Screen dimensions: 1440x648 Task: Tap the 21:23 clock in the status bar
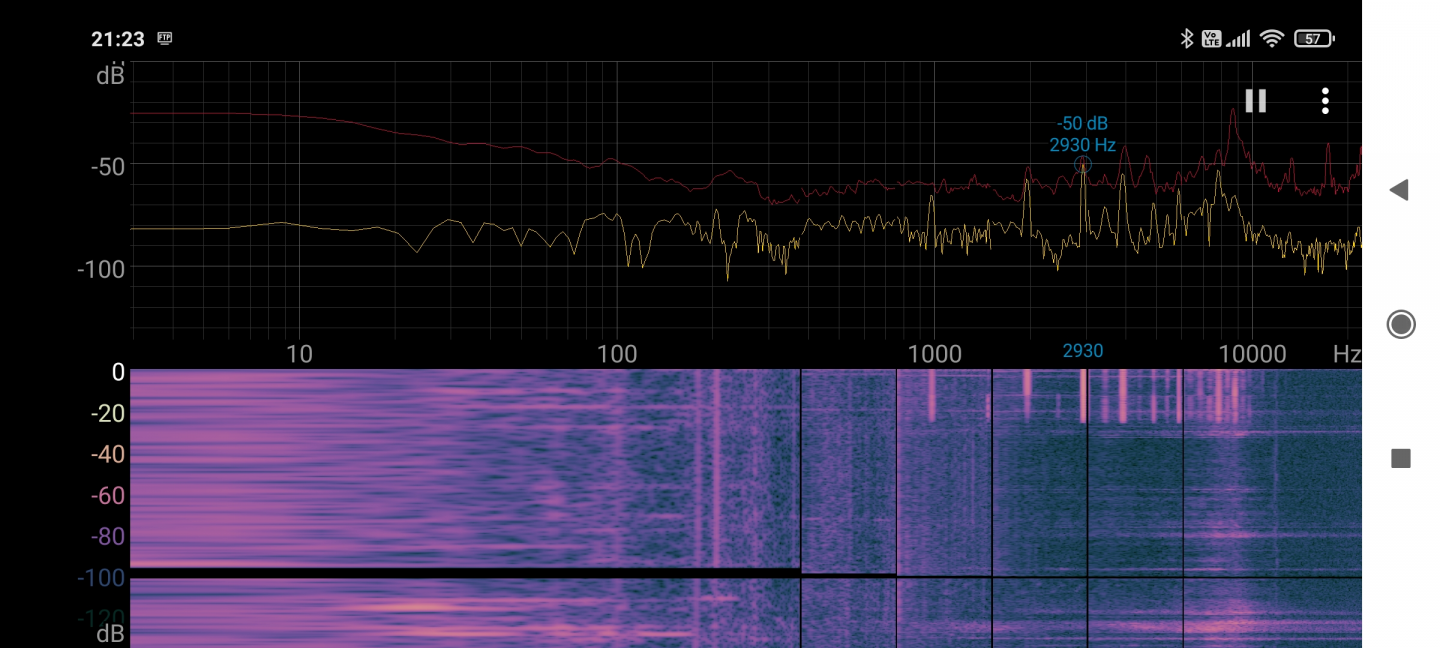click(x=118, y=39)
